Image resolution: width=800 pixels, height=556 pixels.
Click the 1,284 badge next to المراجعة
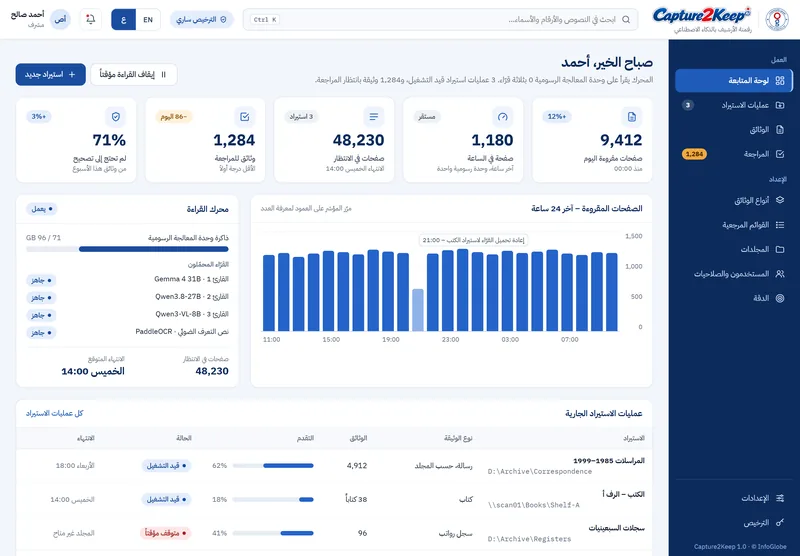click(694, 154)
